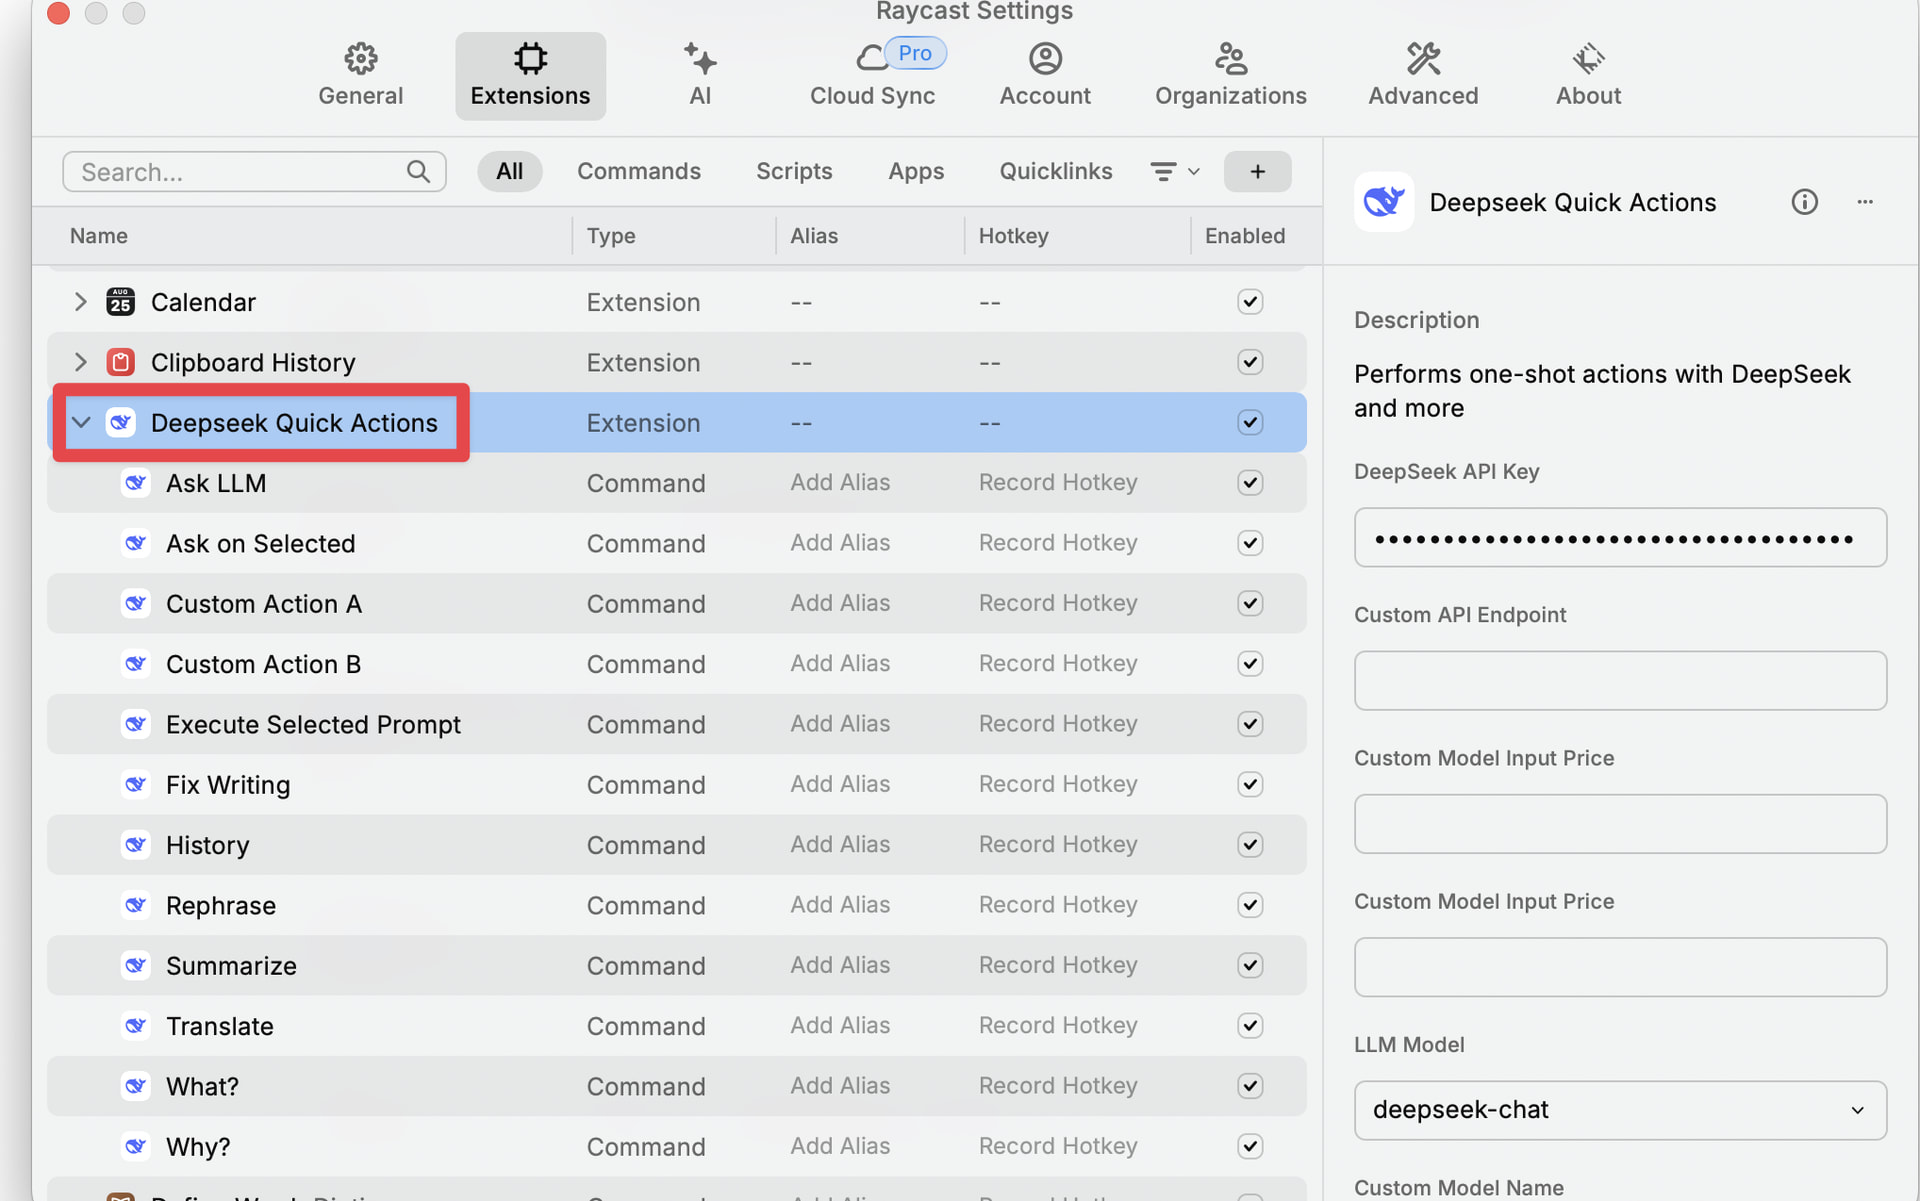Open the more options ellipsis menu
Viewport: 1920px width, 1201px height.
tap(1865, 202)
